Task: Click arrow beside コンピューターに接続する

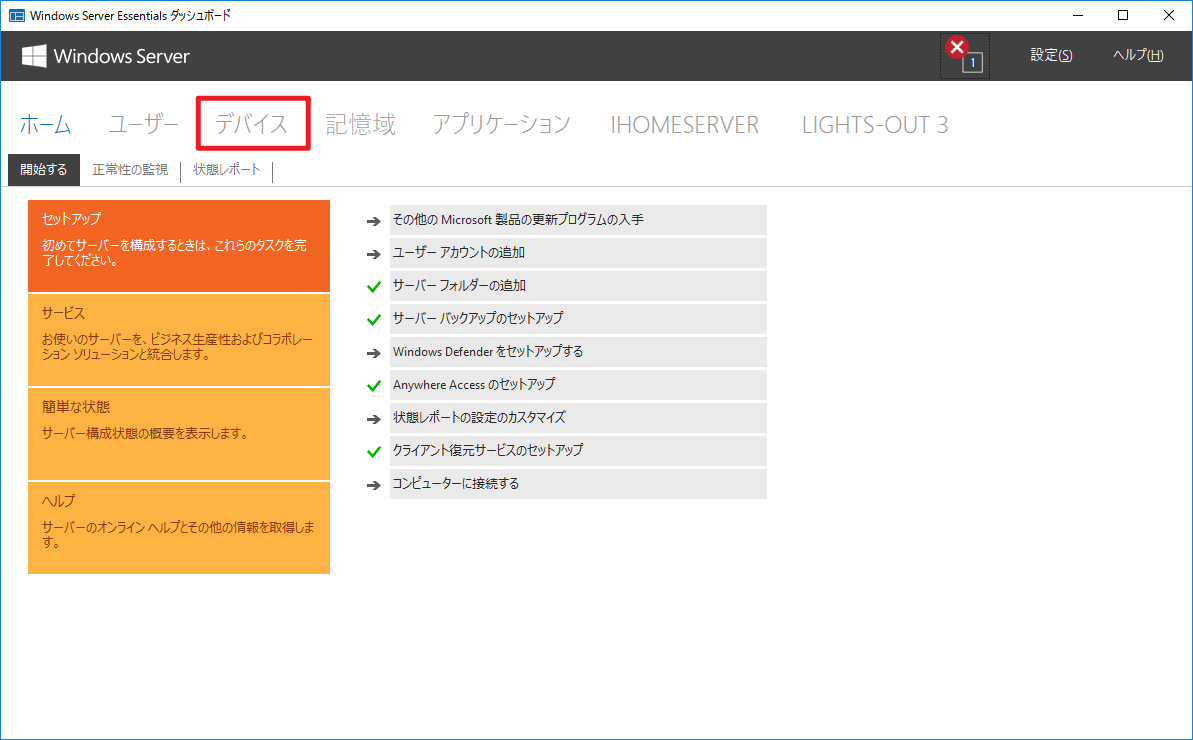Action: point(373,485)
